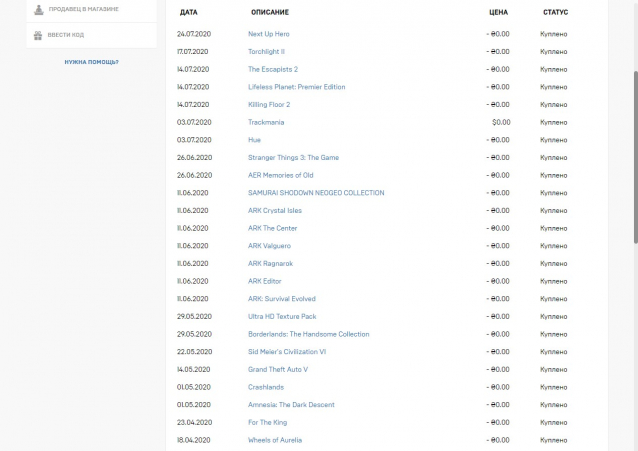Click Ultra HD Texture Pack link

(282, 316)
